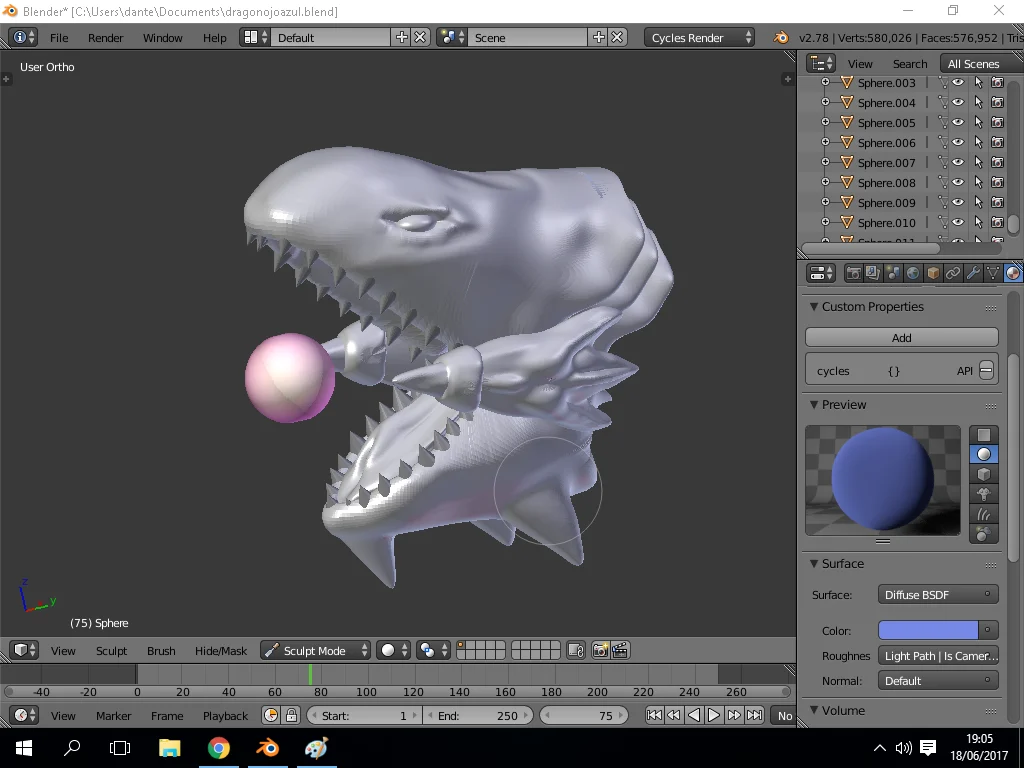Click the blue Color swatch

tap(927, 630)
